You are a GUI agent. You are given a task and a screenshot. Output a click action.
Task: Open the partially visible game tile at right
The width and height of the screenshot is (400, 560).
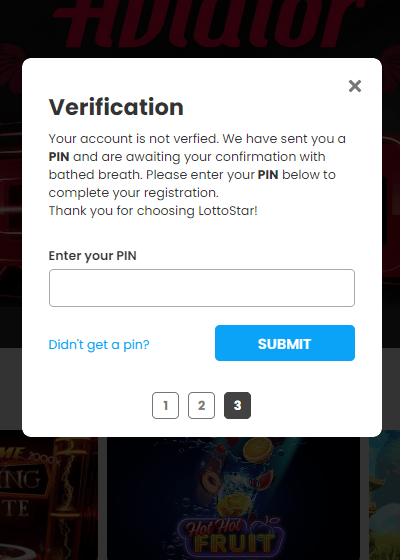384,498
